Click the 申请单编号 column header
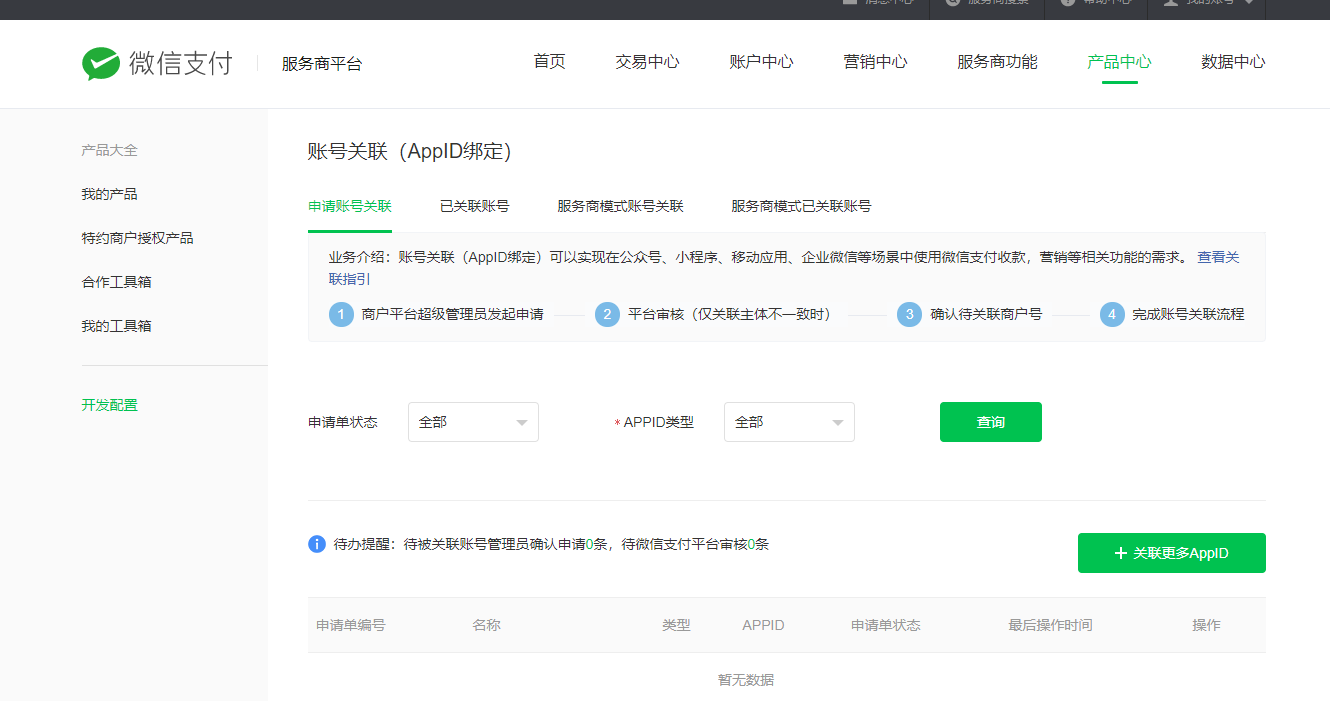Image resolution: width=1330 pixels, height=701 pixels. pyautogui.click(x=351, y=625)
